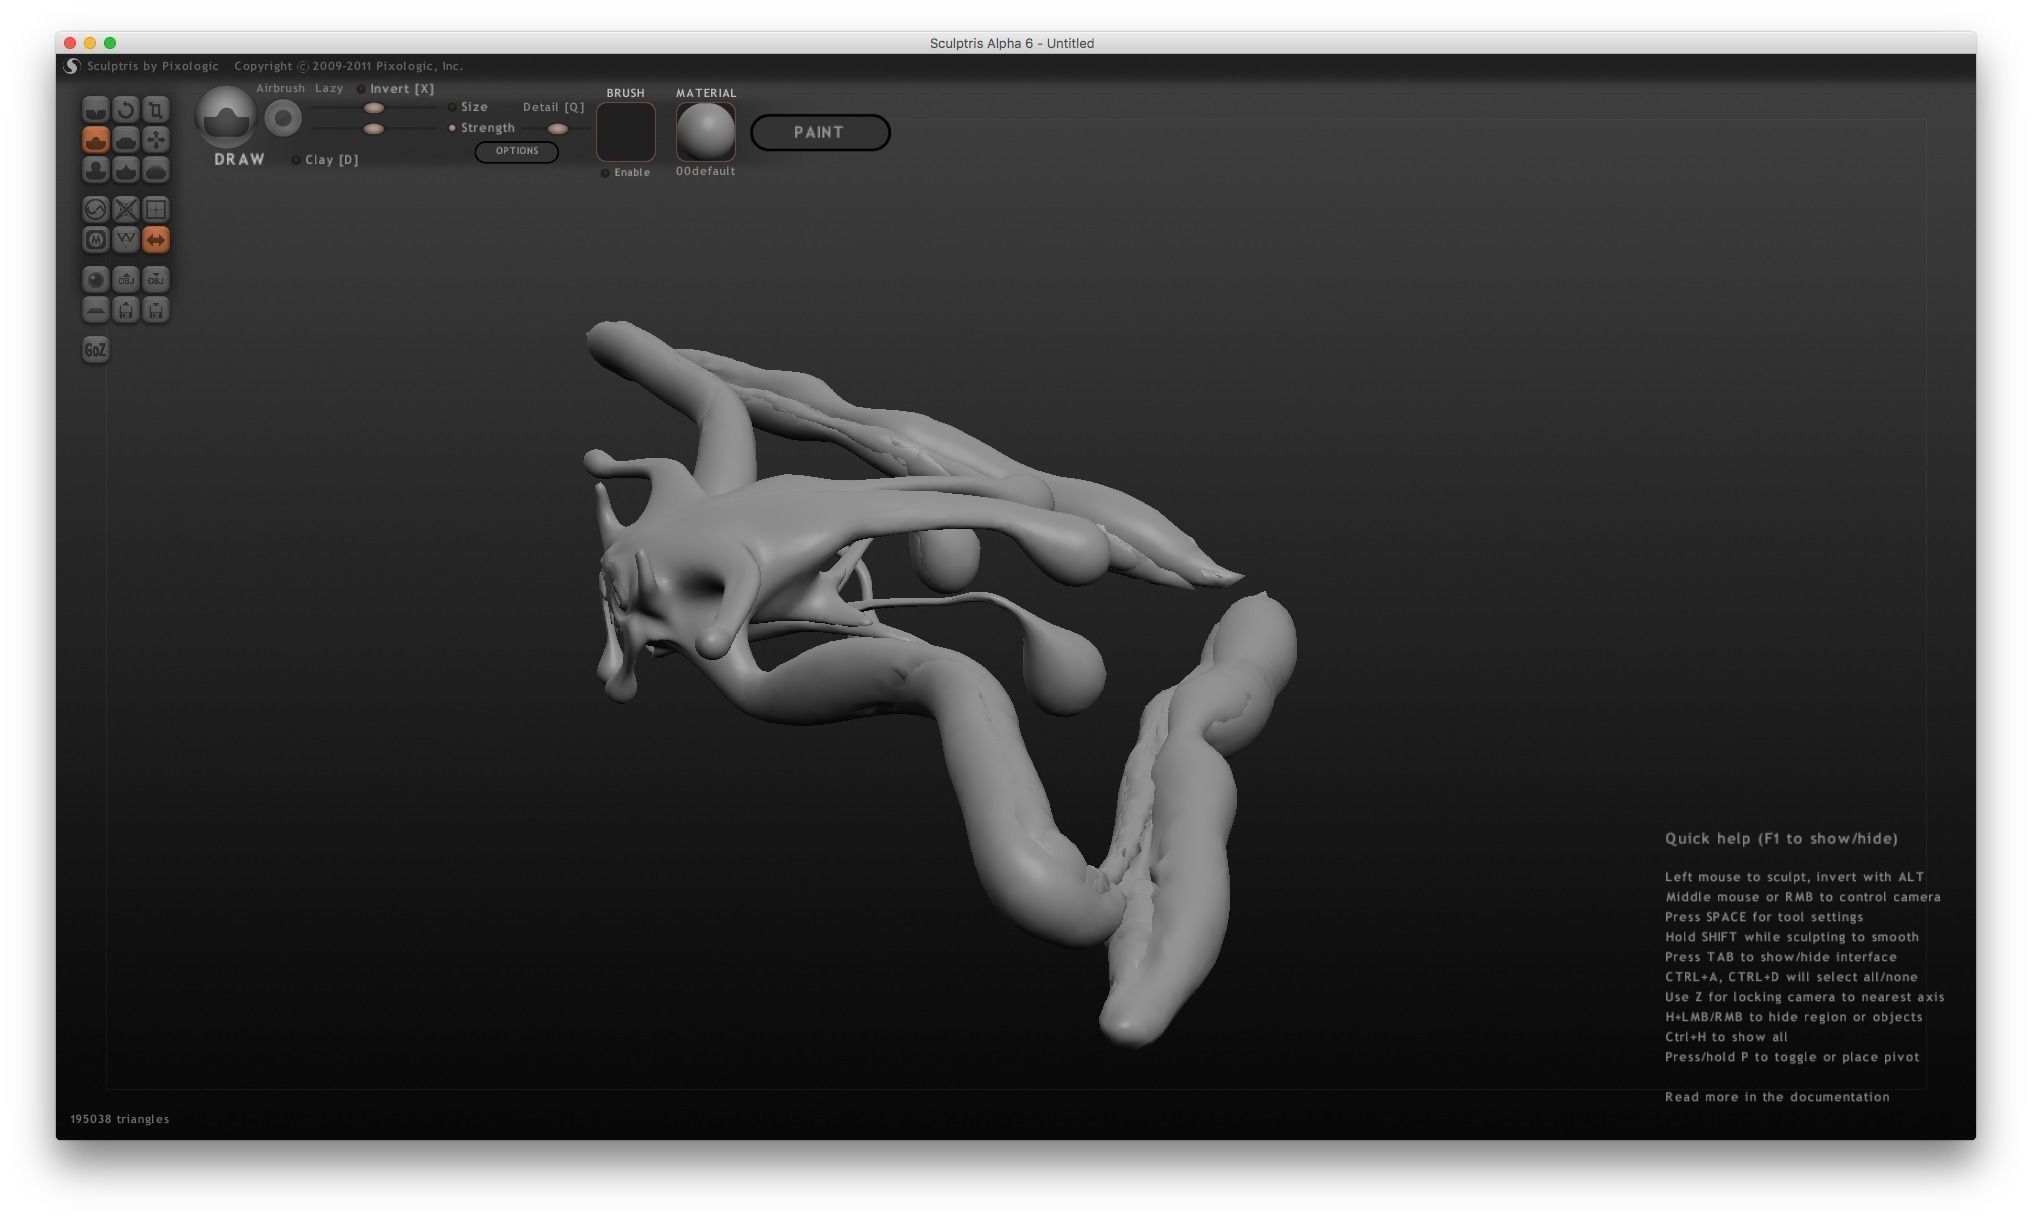Select the Crease tool icon
This screenshot has width=2032, height=1220.
(x=95, y=109)
